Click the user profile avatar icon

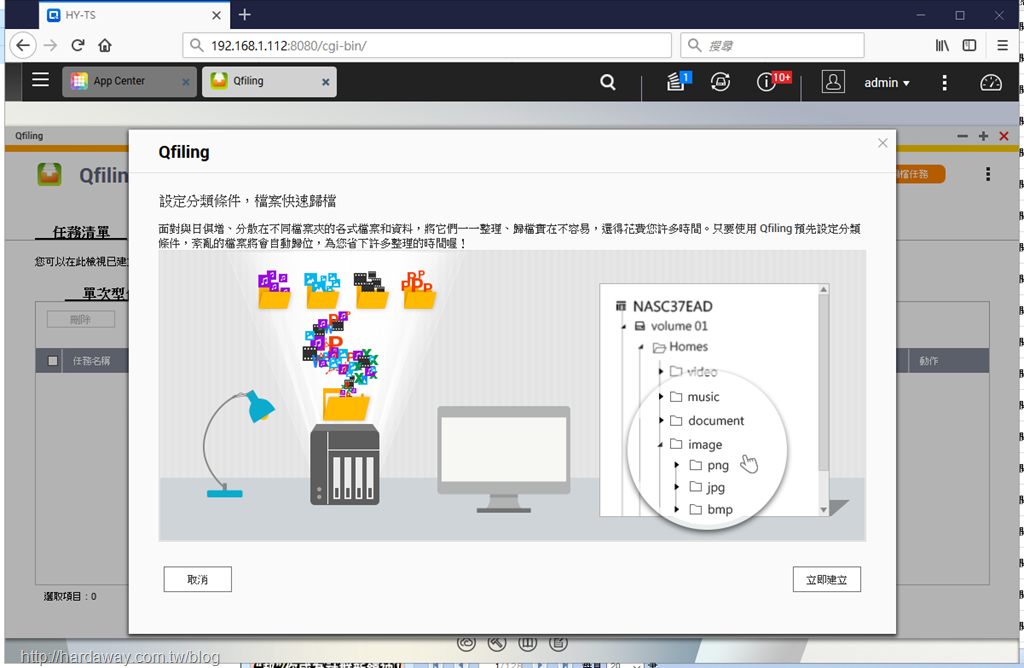(833, 82)
